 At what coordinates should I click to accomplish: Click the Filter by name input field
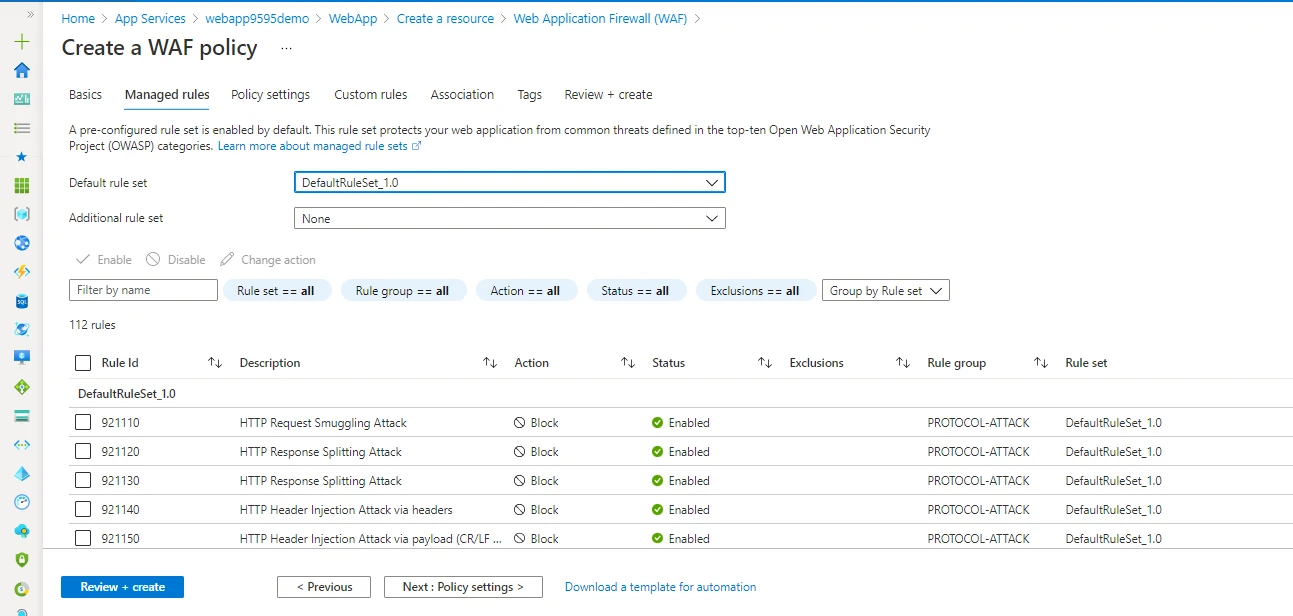click(x=143, y=290)
